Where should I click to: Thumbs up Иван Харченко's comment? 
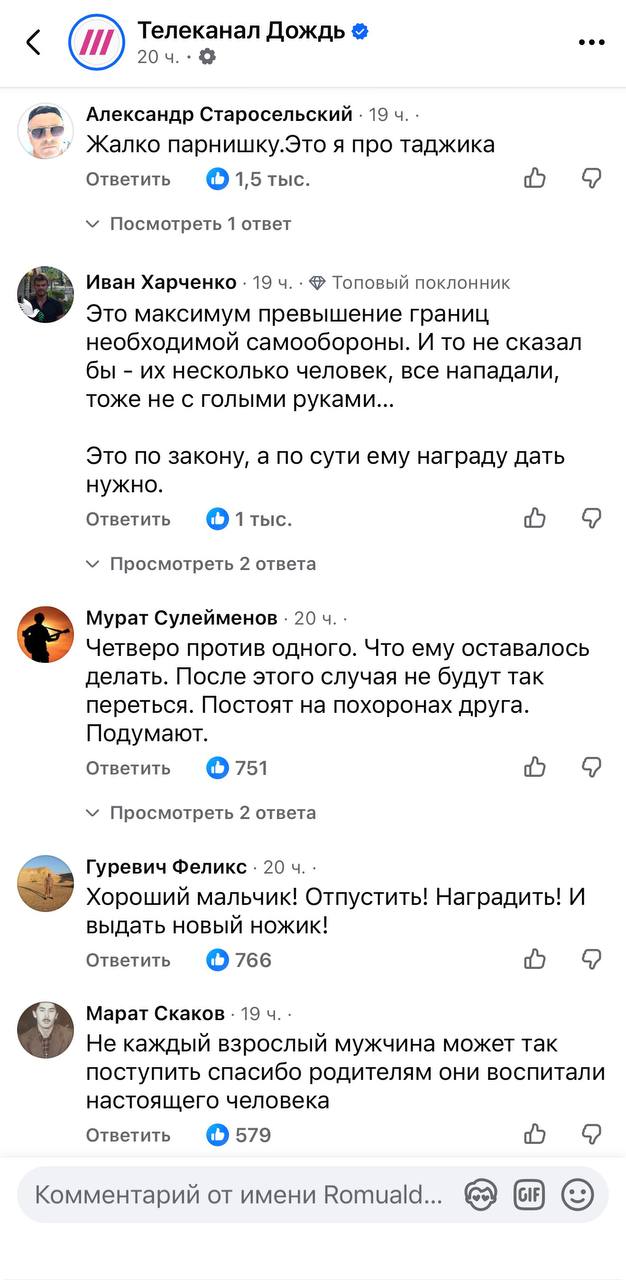[x=535, y=518]
